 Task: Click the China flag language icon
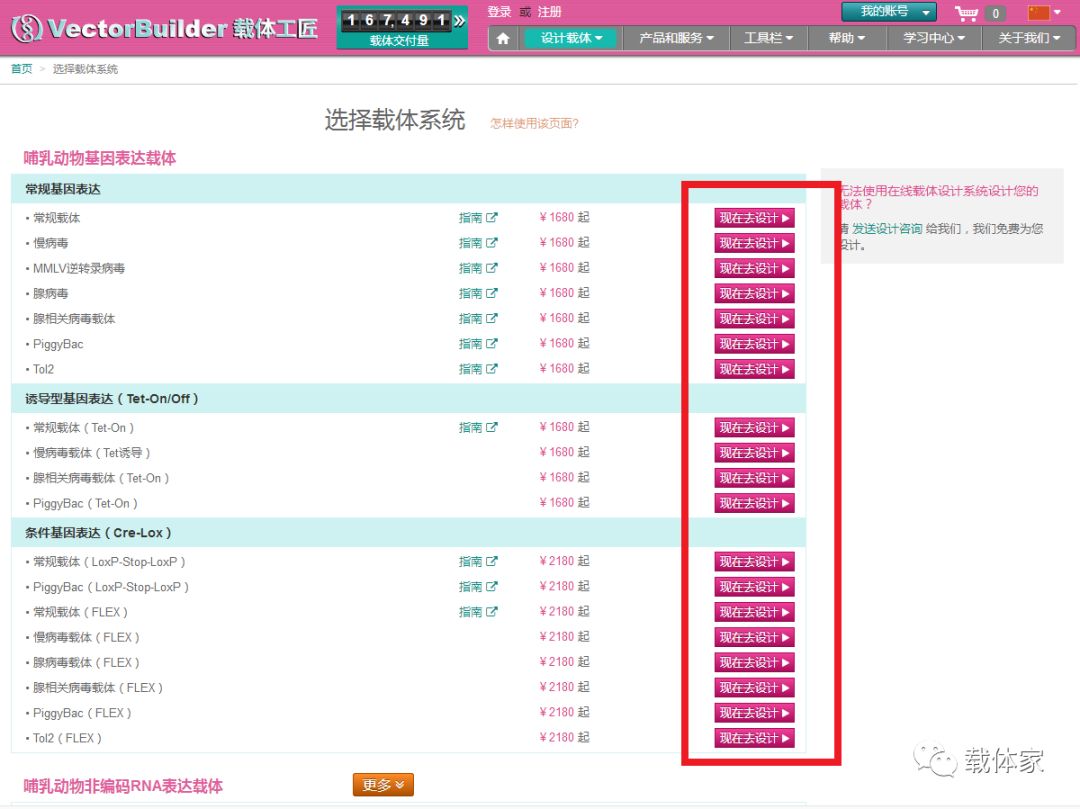(x=1039, y=13)
